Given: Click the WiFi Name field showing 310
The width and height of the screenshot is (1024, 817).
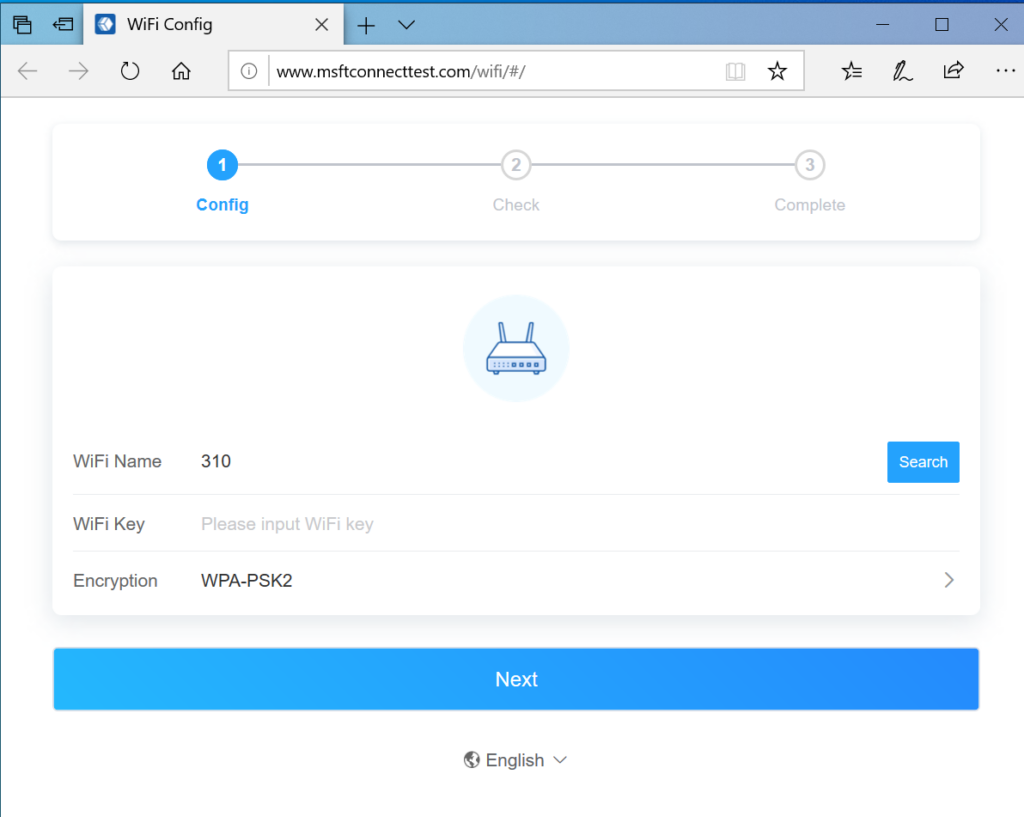Looking at the screenshot, I should 530,462.
